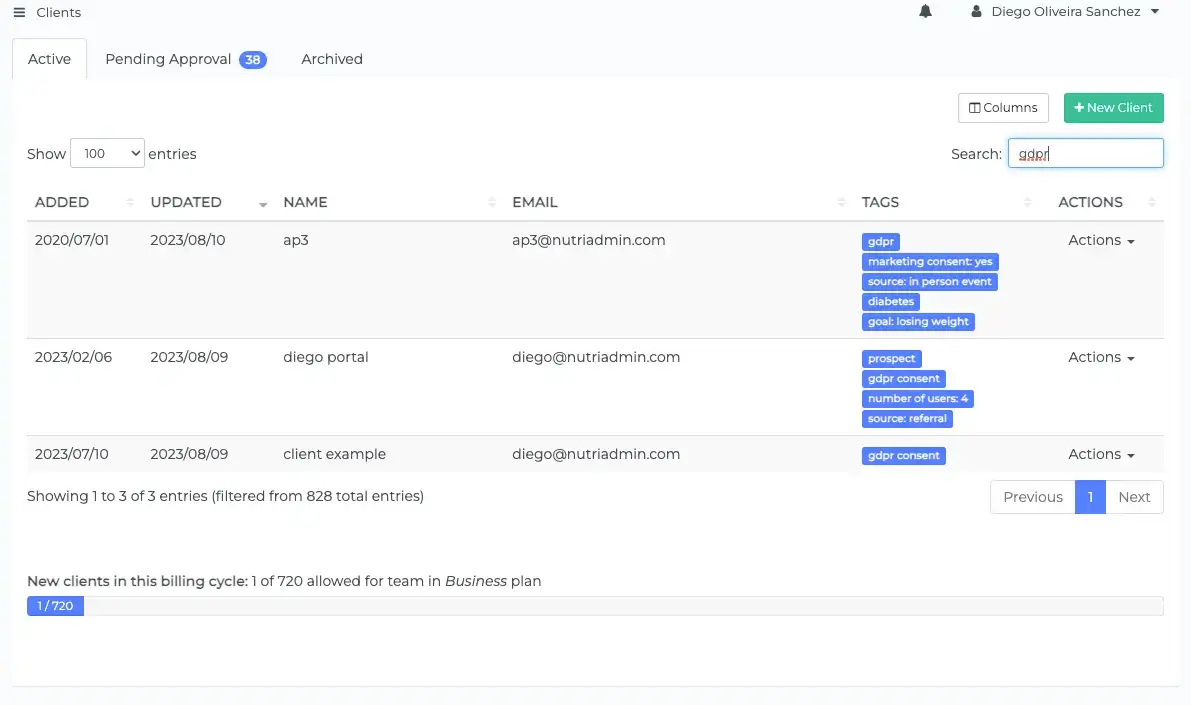The height and width of the screenshot is (705, 1191).
Task: Click page 1 in pagination
Action: coord(1090,497)
